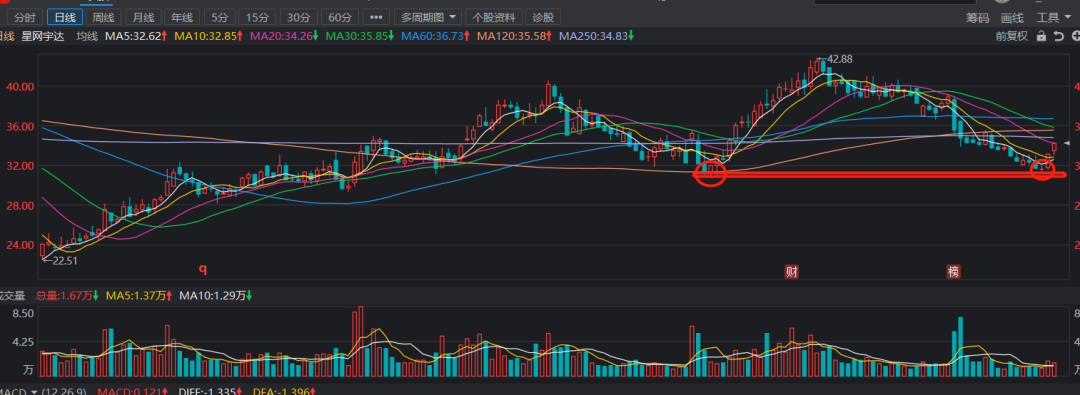1080x395 pixels.
Task: Click the plus zoom icon at far right
Action: pos(1075,36)
